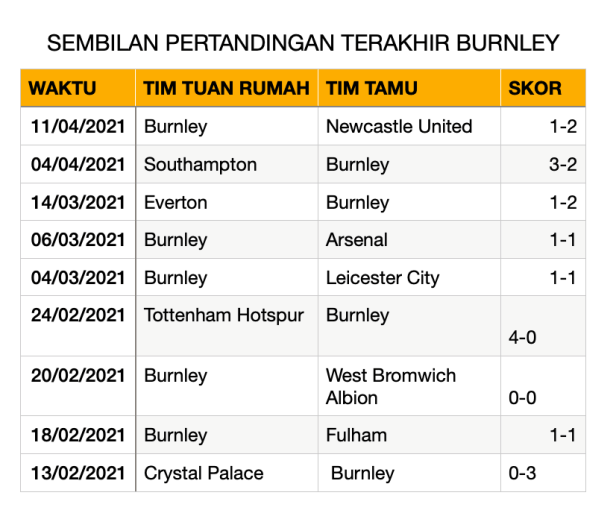Image resolution: width=616 pixels, height=513 pixels.
Task: Select the TIM TUAN RUMAH header cell
Action: pos(226,88)
